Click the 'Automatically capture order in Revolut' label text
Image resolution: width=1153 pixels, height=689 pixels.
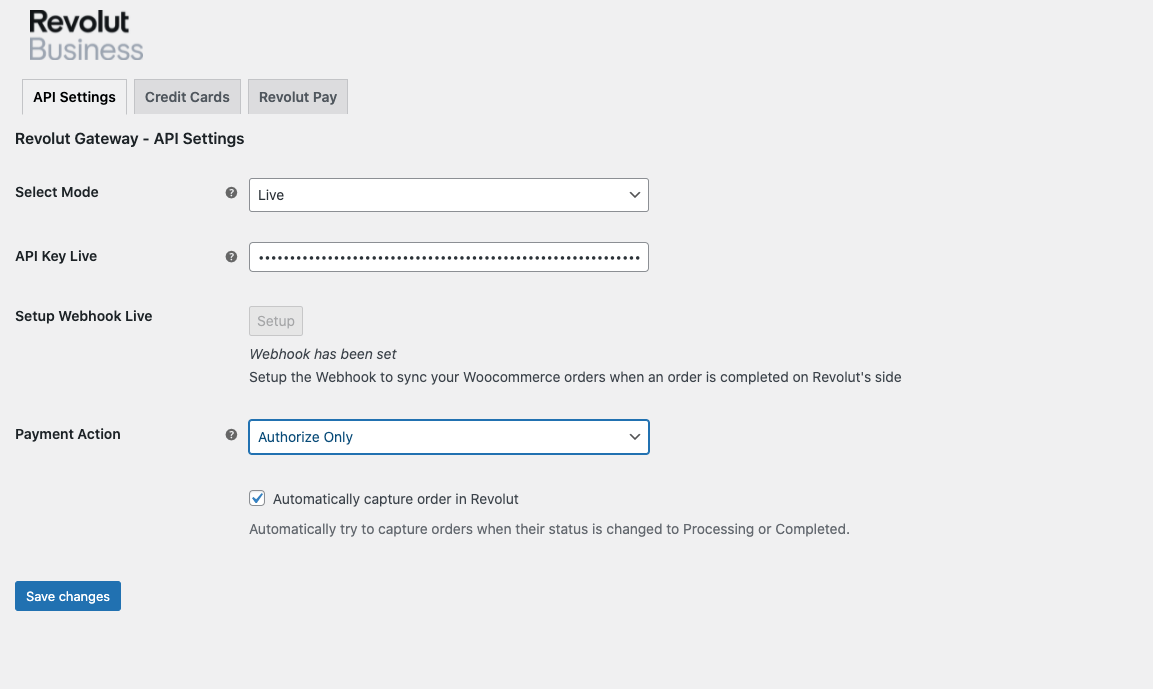pos(395,499)
